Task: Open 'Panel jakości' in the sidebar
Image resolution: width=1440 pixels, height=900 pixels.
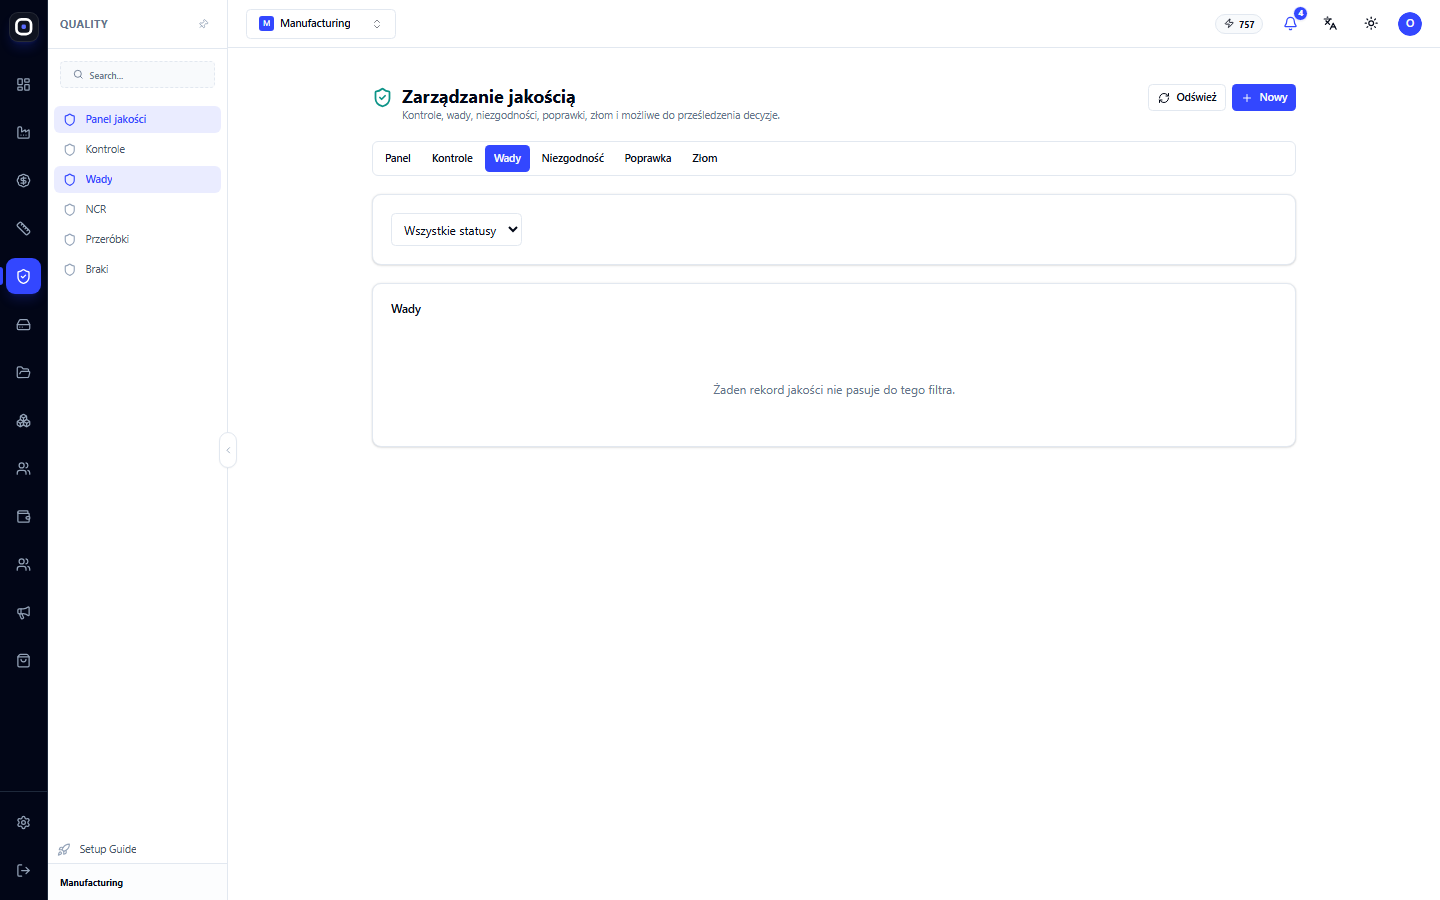Action: coord(137,119)
